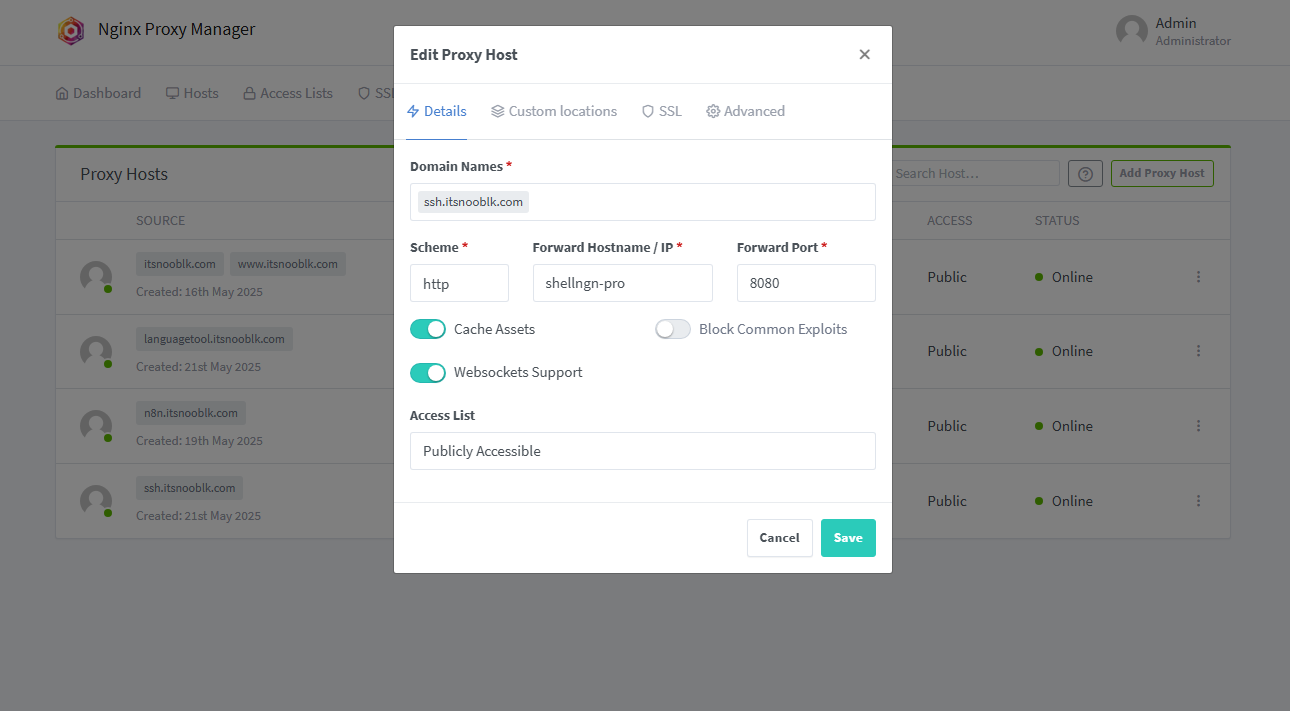Disable Cache Assets toggle
1290x711 pixels.
pyautogui.click(x=428, y=328)
